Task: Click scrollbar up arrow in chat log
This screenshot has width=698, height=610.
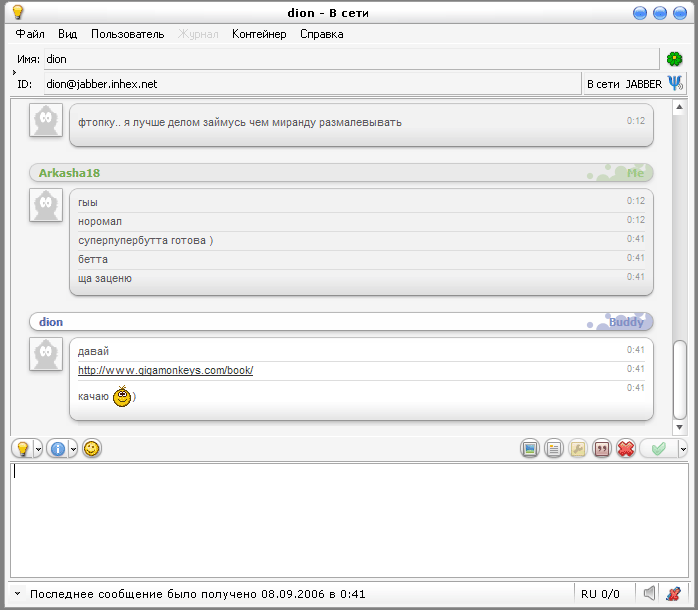Action: (x=679, y=107)
